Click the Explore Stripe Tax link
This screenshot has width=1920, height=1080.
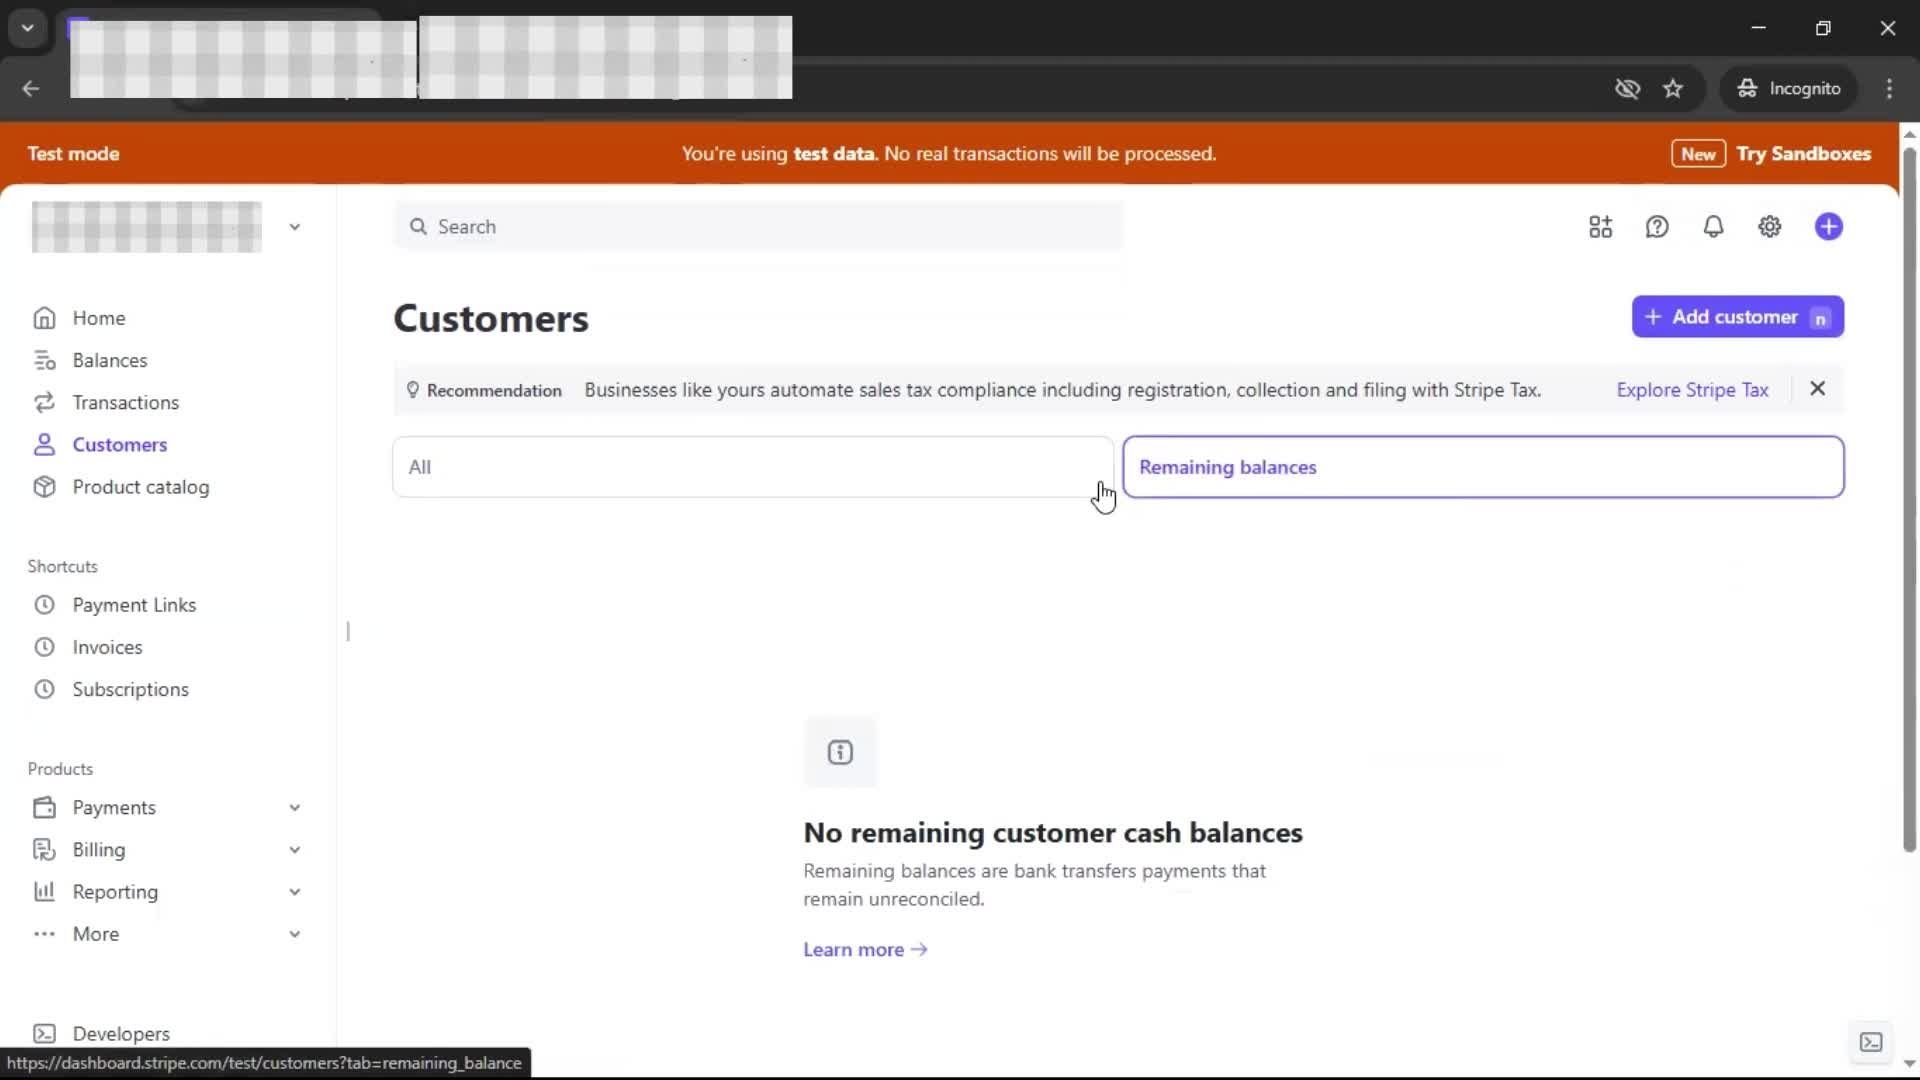(x=1692, y=390)
